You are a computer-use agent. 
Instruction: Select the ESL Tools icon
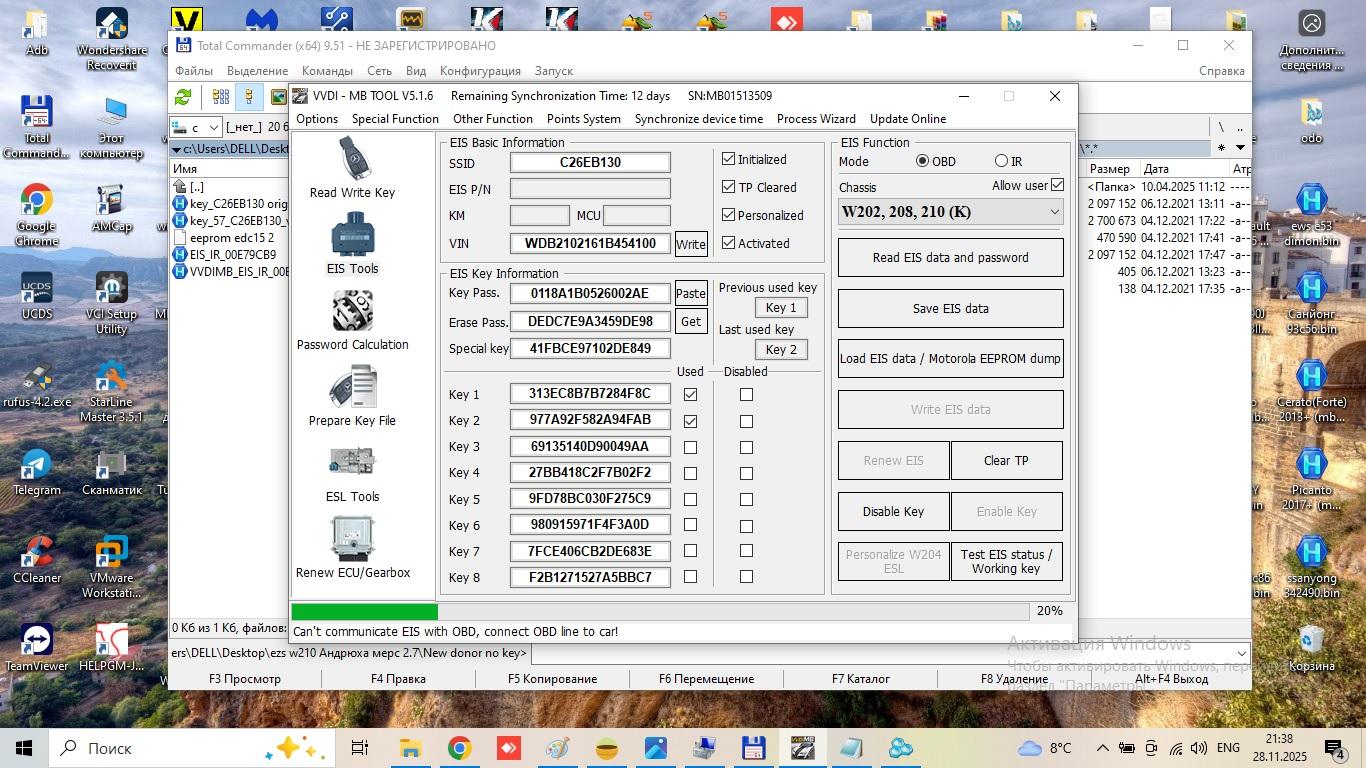coord(352,471)
